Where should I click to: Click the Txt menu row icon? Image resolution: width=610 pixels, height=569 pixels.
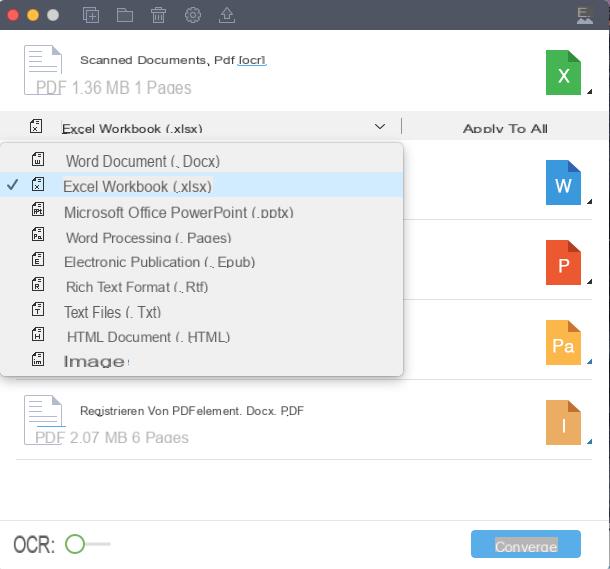pyautogui.click(x=38, y=310)
